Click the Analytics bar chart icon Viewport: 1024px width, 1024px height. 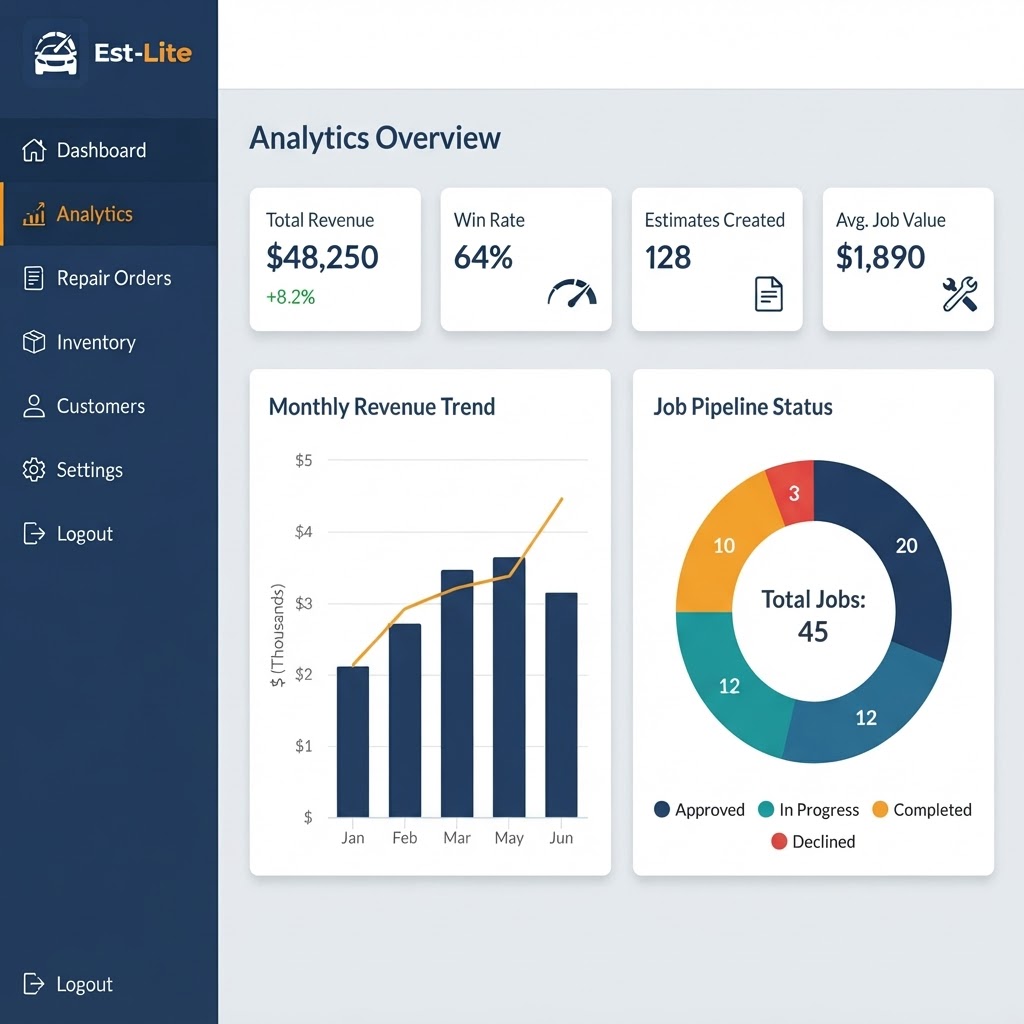coord(34,214)
